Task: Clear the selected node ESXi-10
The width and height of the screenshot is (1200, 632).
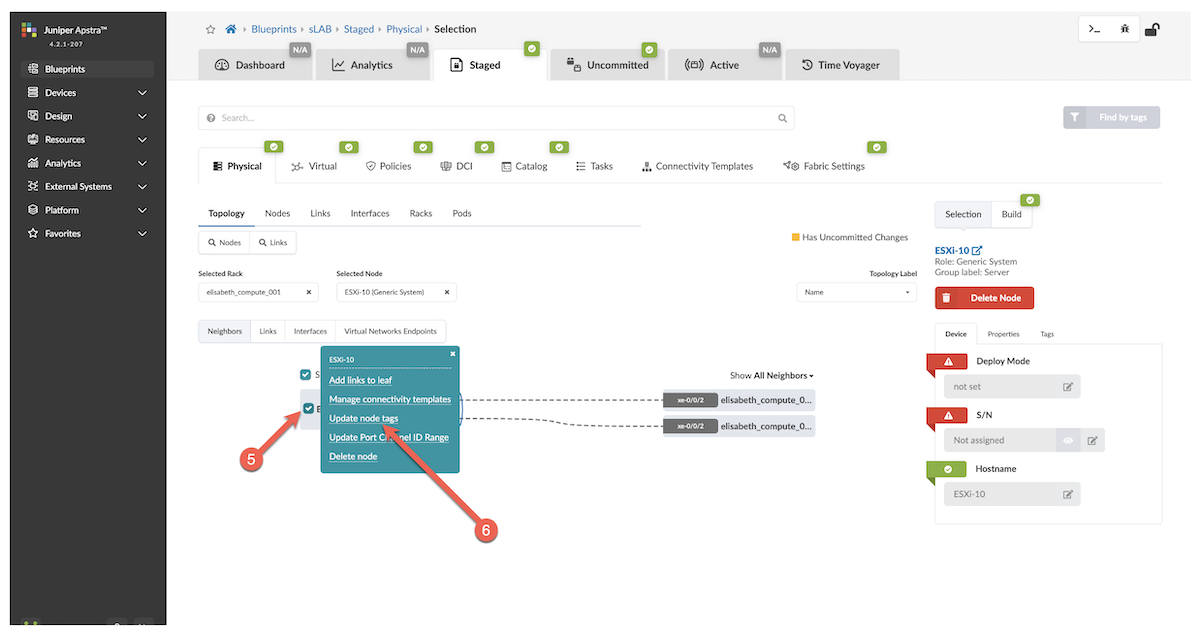Action: click(x=446, y=293)
